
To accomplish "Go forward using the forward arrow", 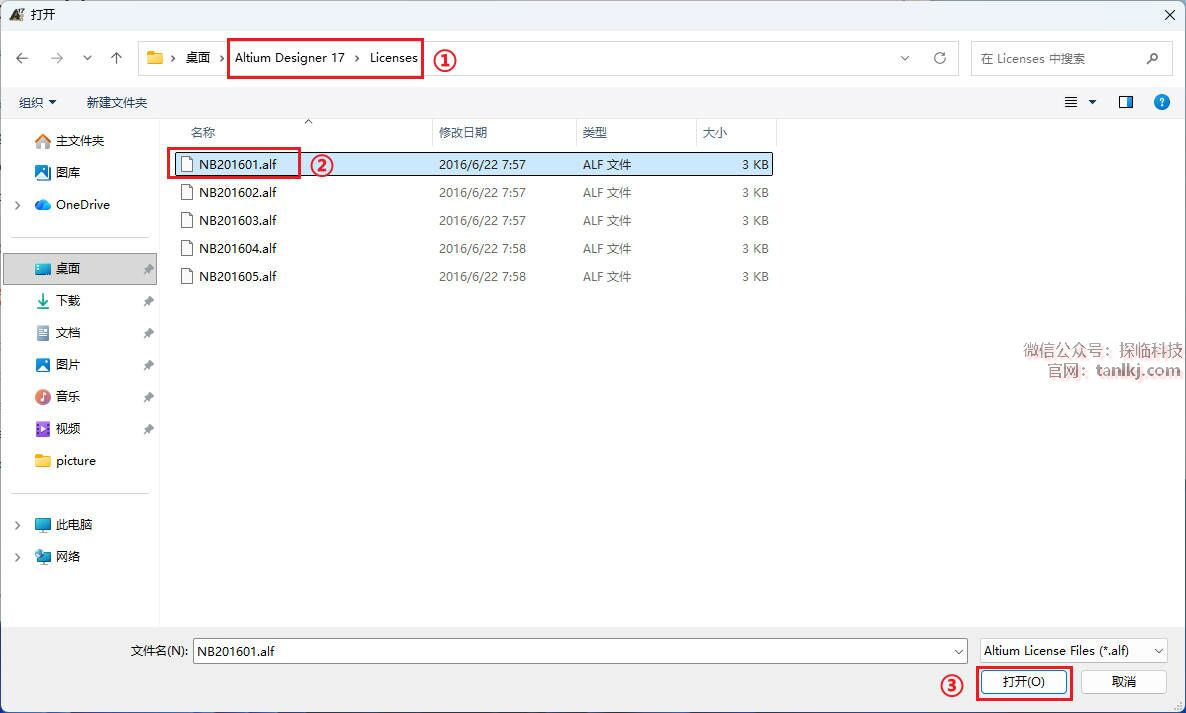I will point(57,58).
